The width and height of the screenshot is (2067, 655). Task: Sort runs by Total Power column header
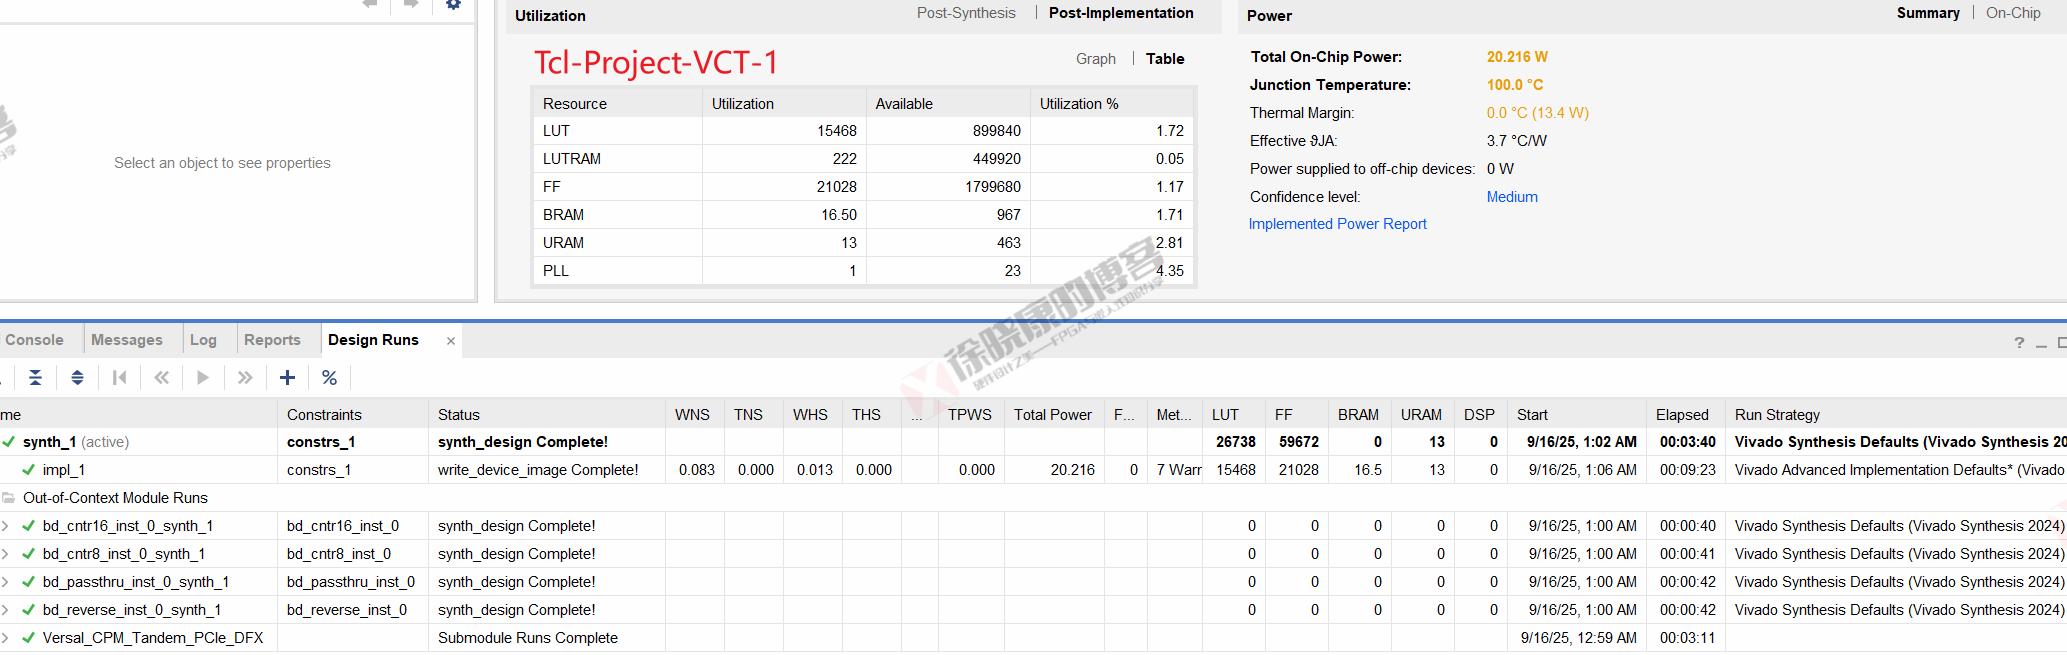pos(1054,414)
